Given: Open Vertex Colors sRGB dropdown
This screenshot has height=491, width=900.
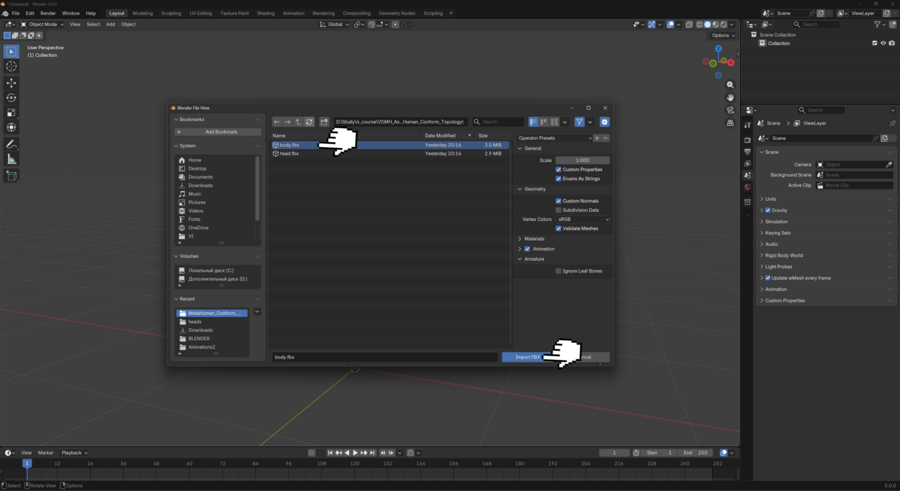Looking at the screenshot, I should click(x=583, y=219).
